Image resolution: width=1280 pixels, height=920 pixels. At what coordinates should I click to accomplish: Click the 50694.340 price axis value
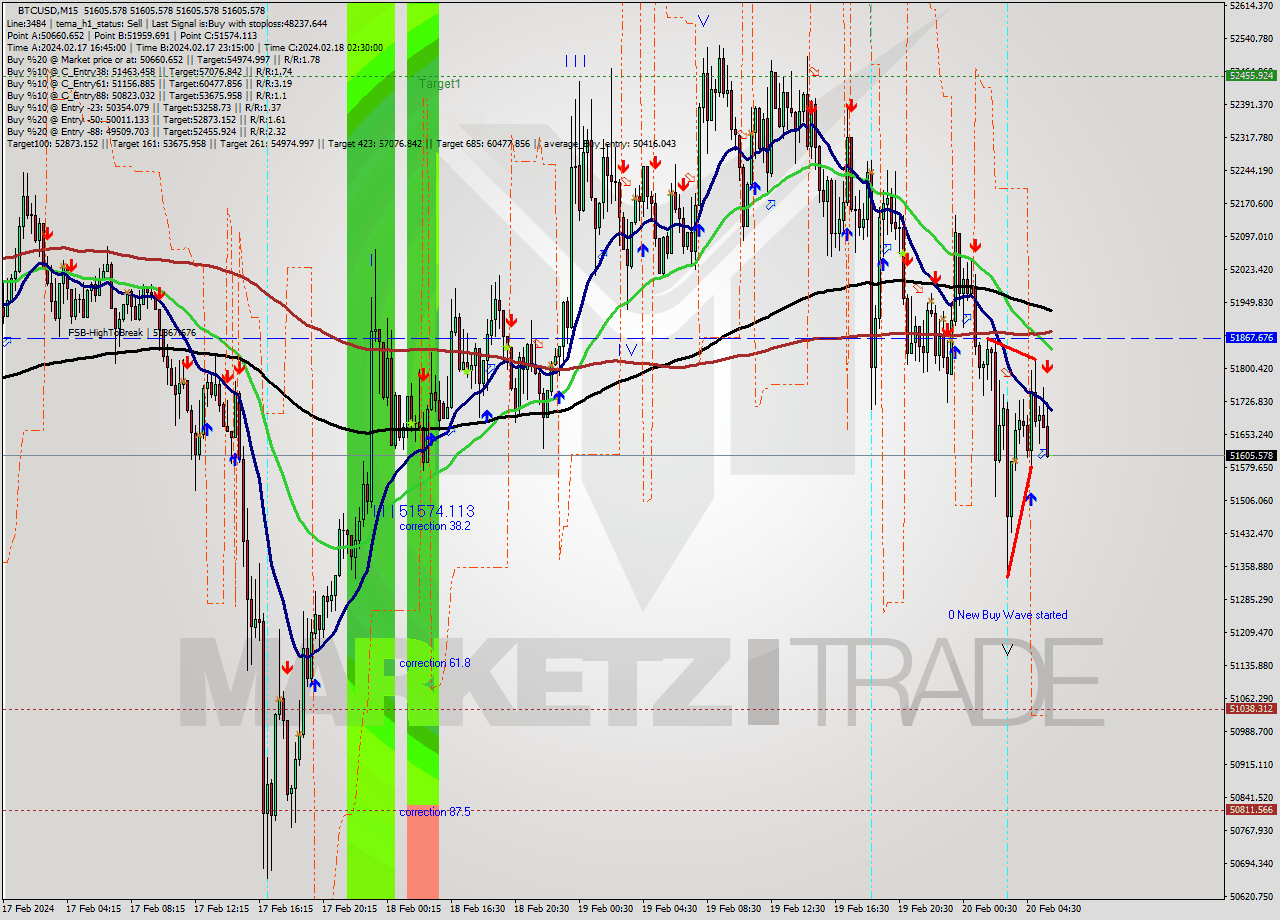coord(1251,863)
